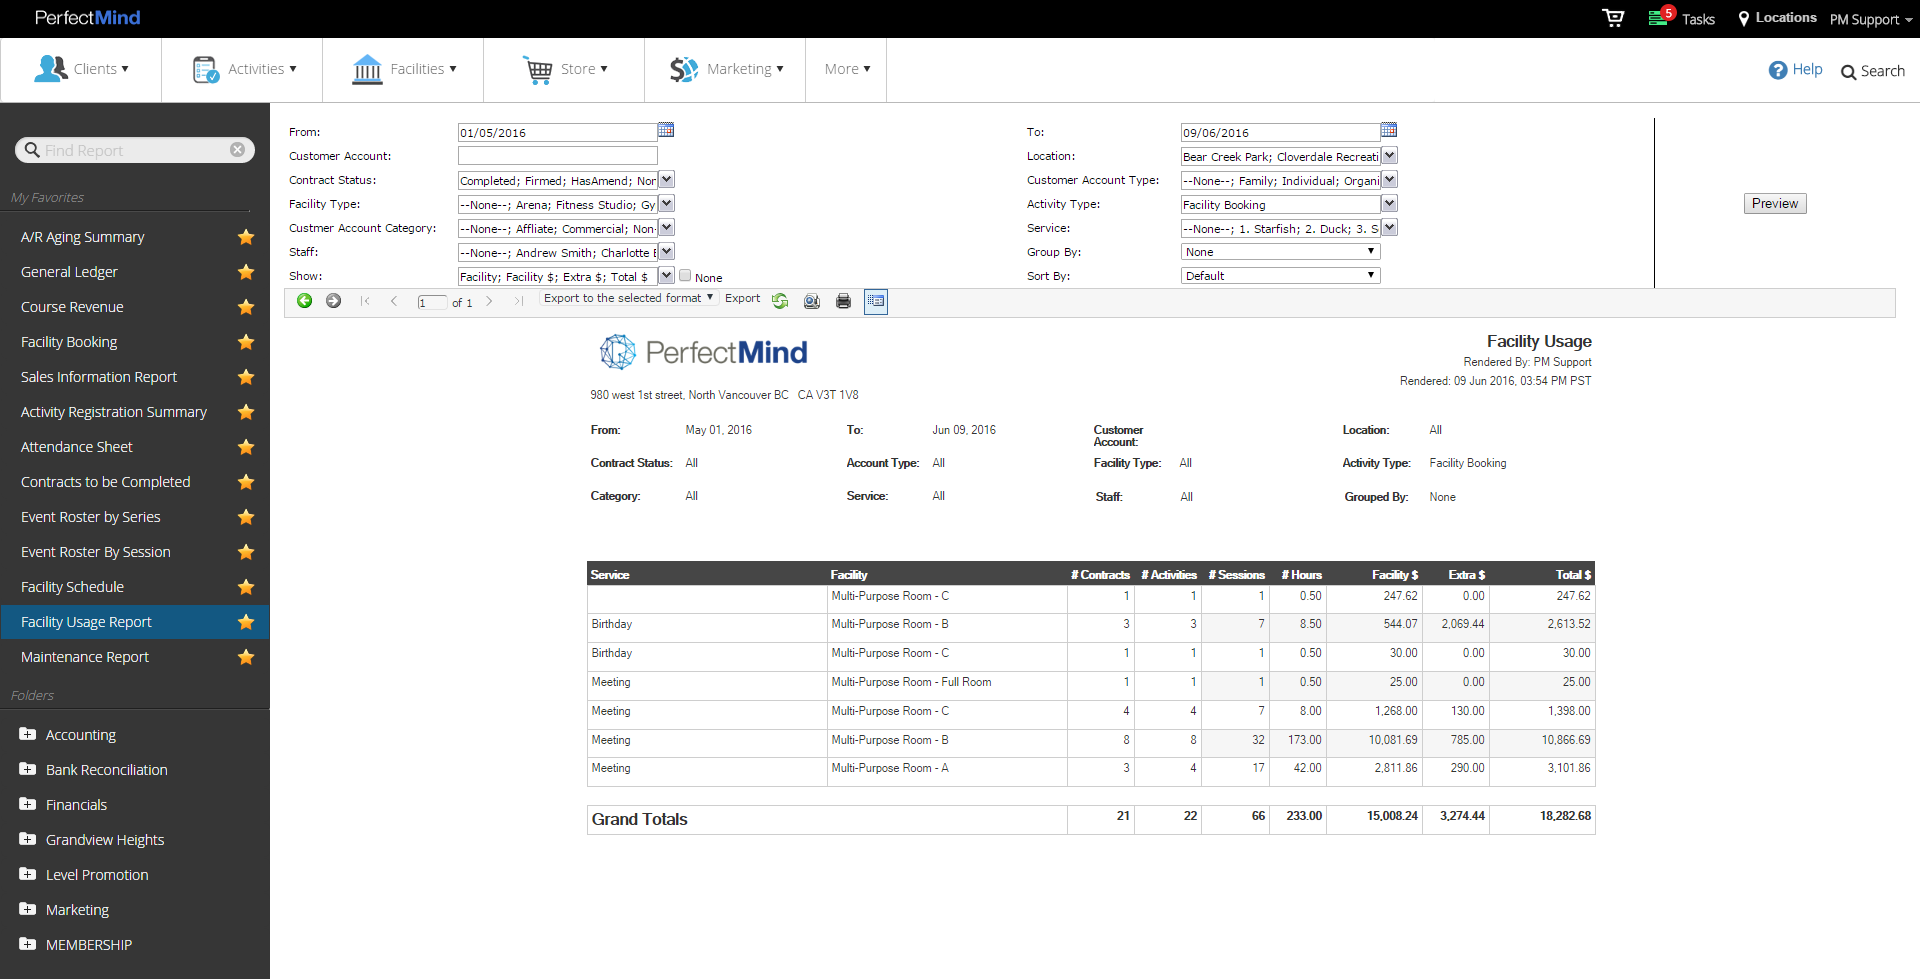Unfavorite the Maintenance Report star
Screen dimensions: 1920x979
[246, 657]
